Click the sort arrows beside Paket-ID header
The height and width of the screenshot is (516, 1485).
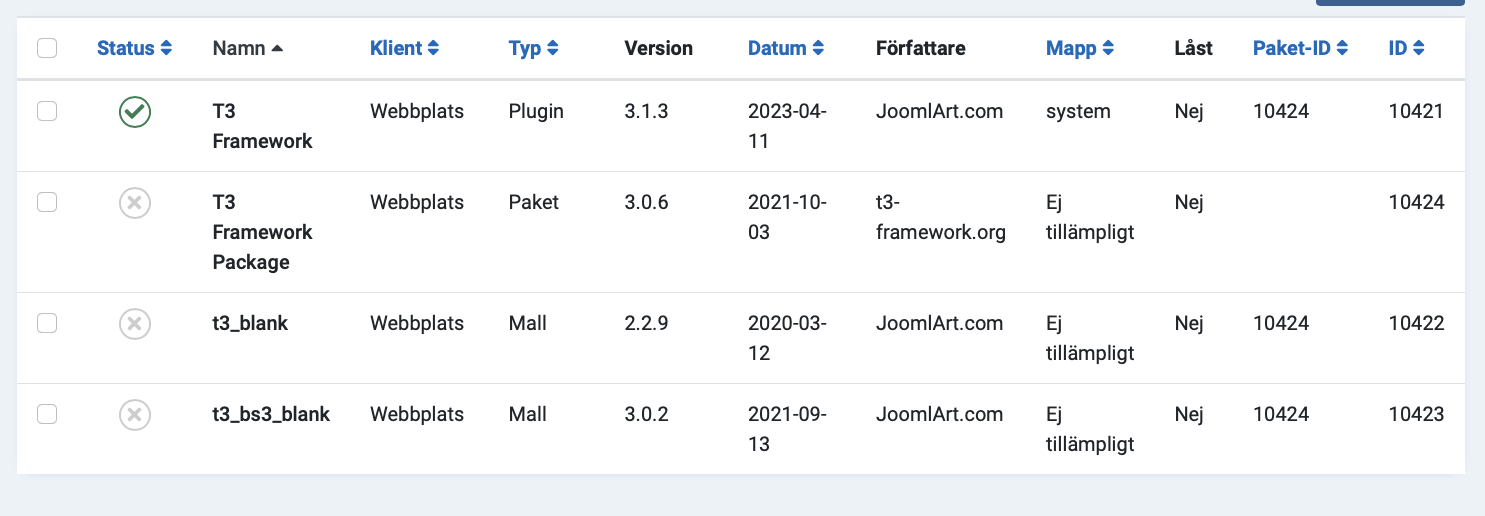pos(1342,48)
